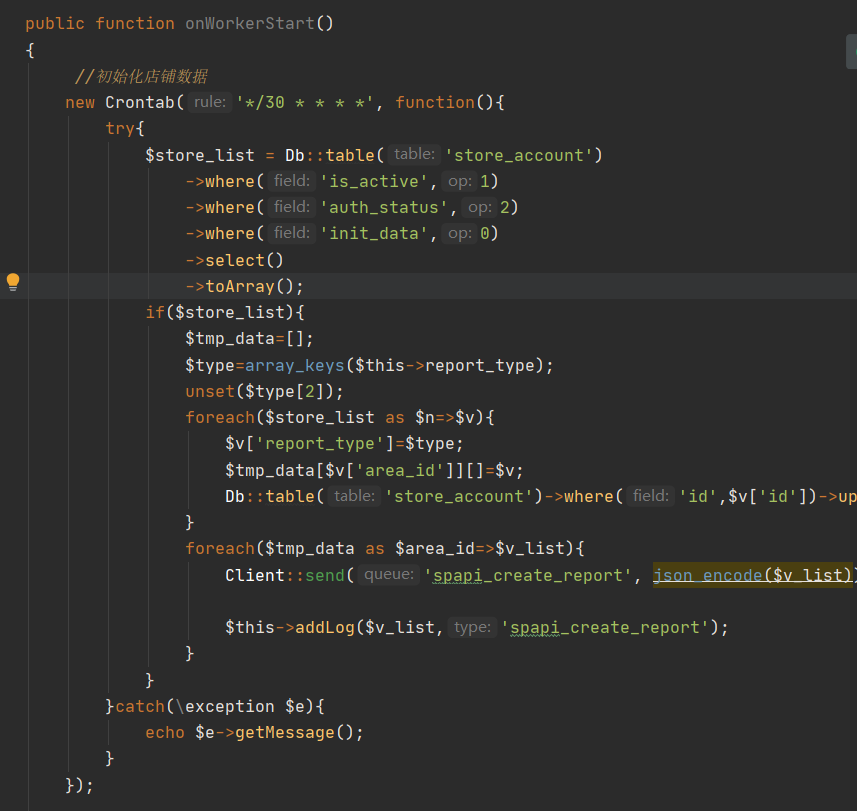Screen dimensions: 857x811
Task: Click the $store_list variable assignment
Action: [x=200, y=155]
